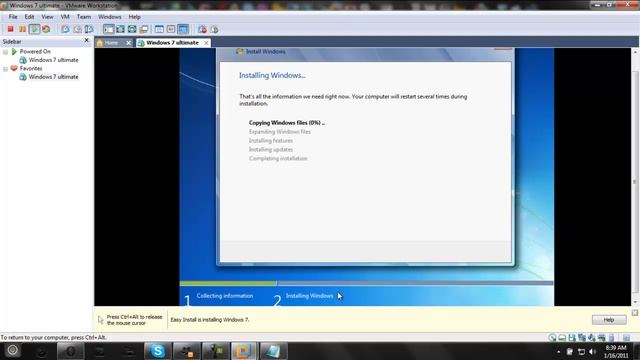Click the floppy drive status icon
Screen dimensions: 640x360
572,338
